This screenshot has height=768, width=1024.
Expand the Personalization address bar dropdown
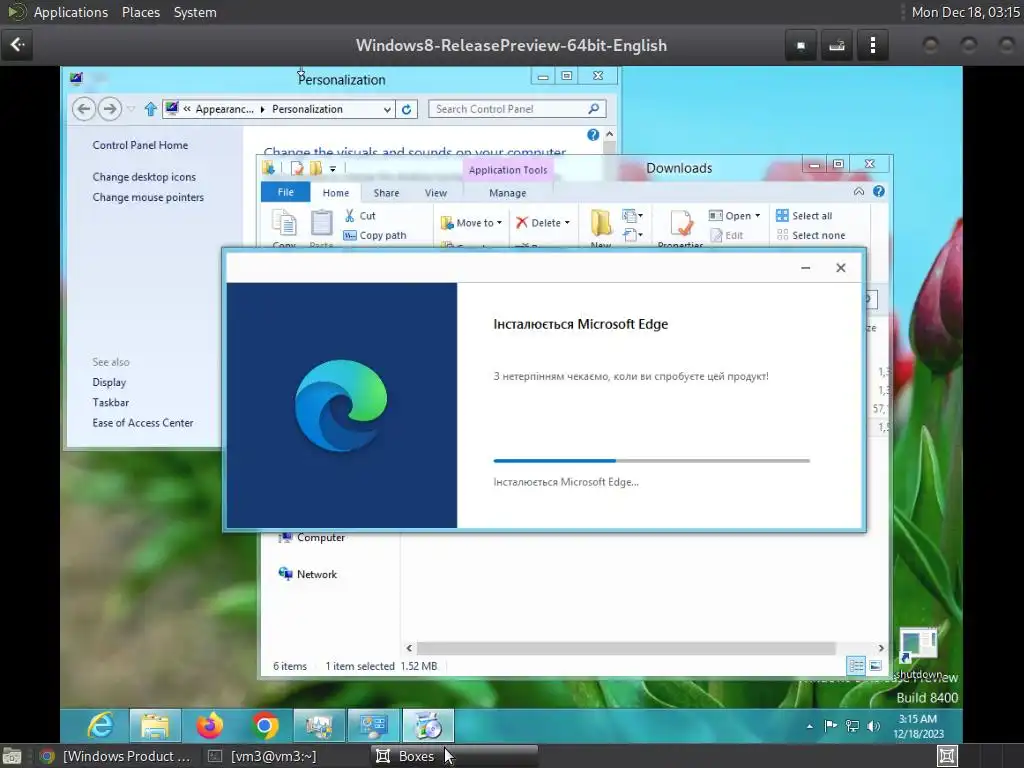click(x=387, y=109)
